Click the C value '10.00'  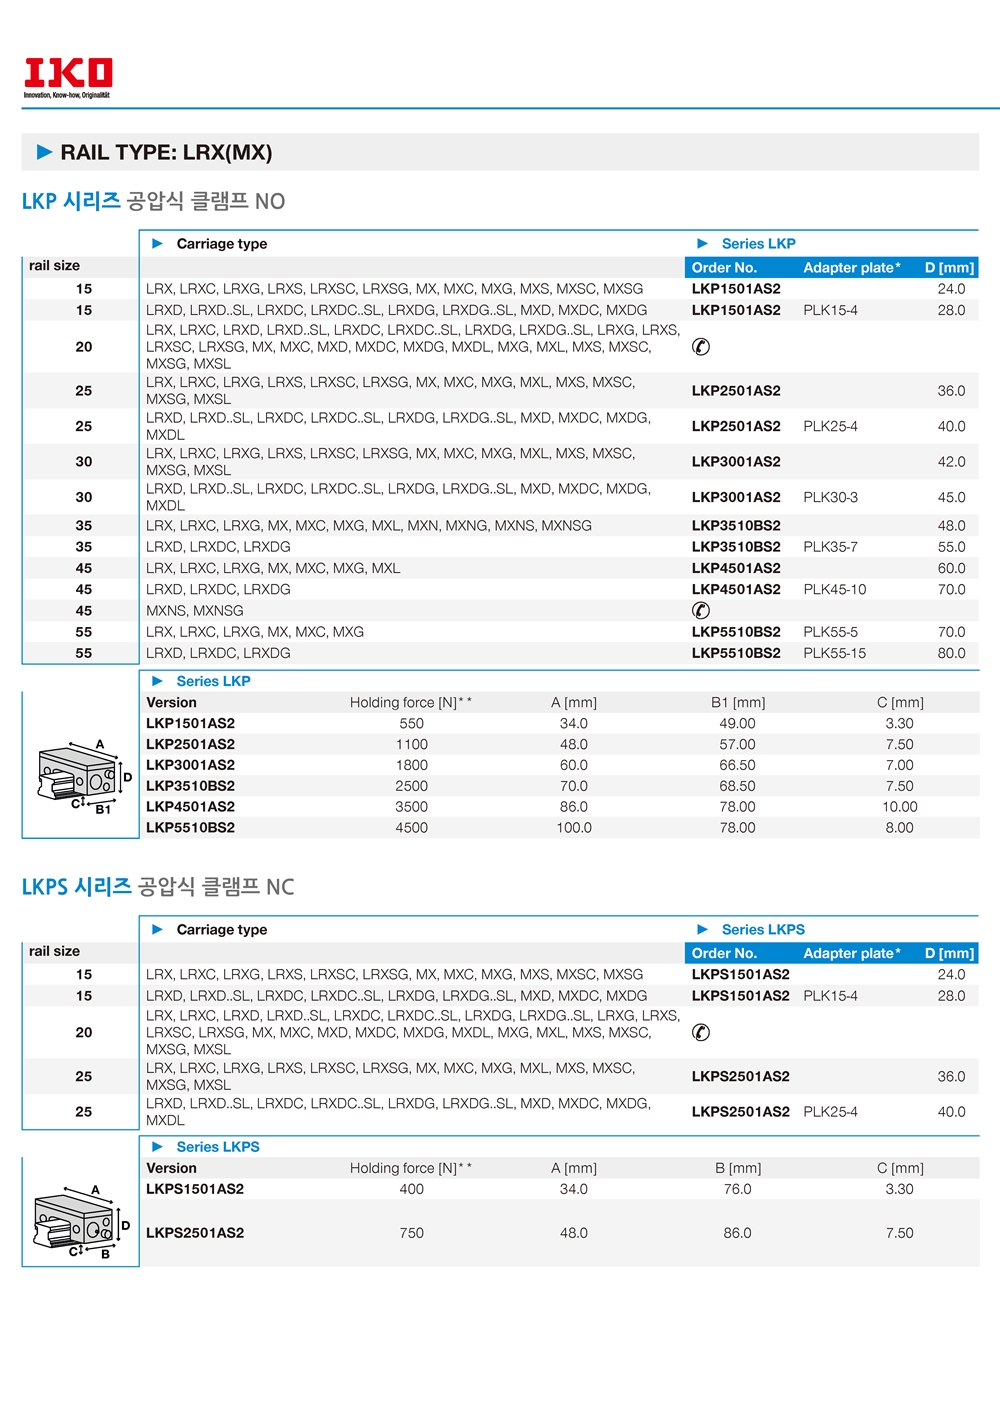pyautogui.click(x=899, y=807)
